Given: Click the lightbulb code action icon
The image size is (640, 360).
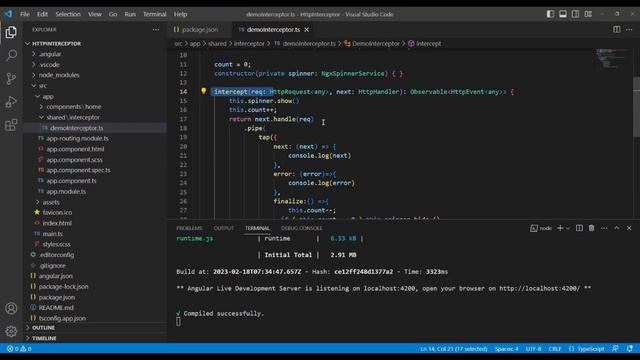Looking at the screenshot, I should [203, 91].
